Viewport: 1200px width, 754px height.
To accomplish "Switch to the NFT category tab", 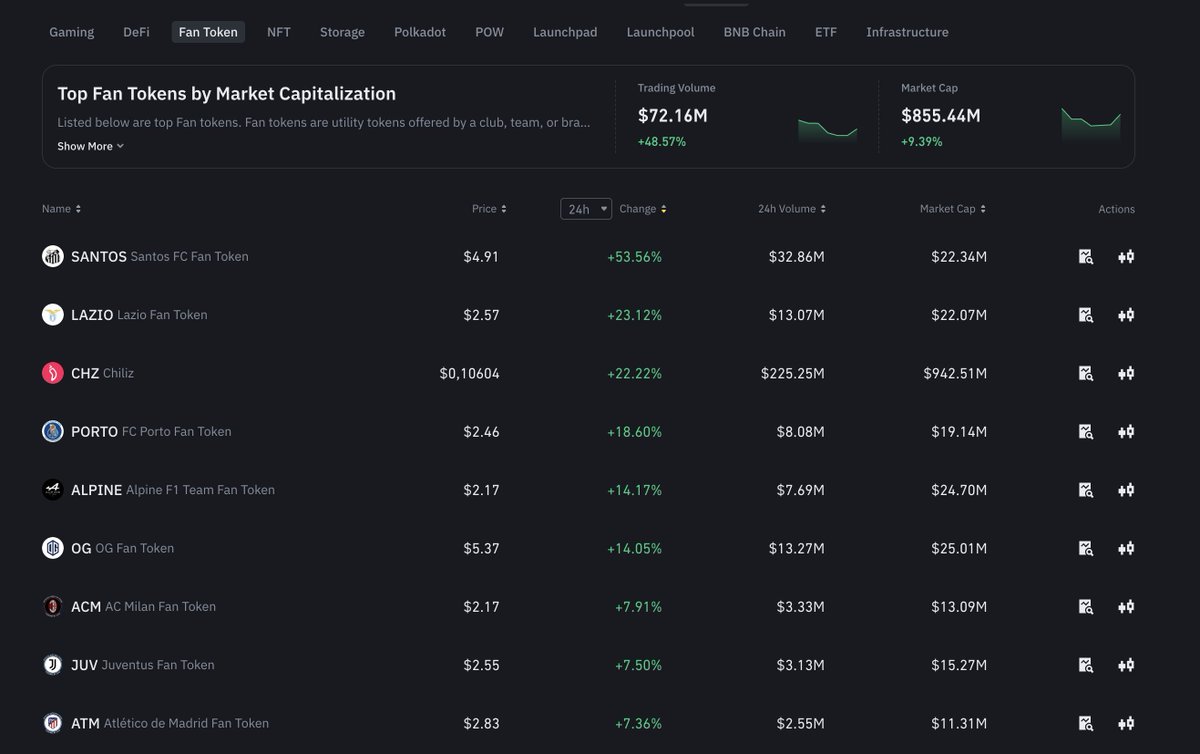I will pos(279,32).
